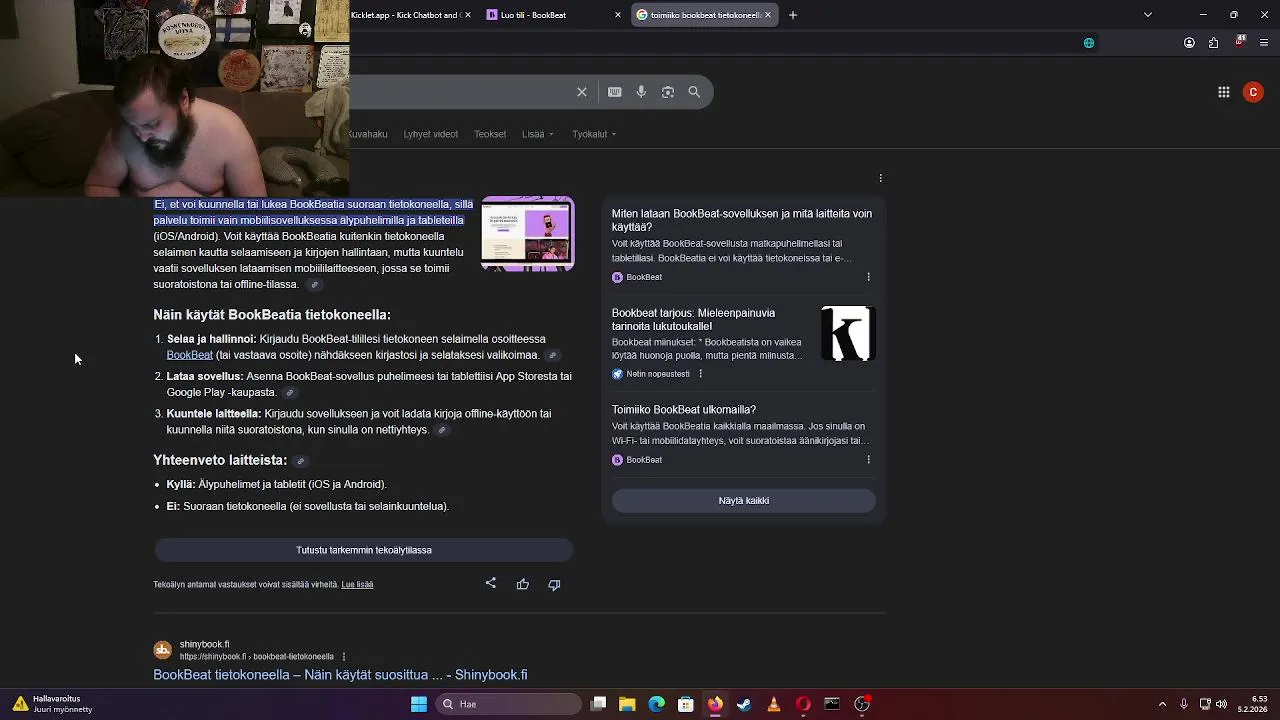Open the Windows Start menu
Image resolution: width=1280 pixels, height=720 pixels.
(419, 704)
